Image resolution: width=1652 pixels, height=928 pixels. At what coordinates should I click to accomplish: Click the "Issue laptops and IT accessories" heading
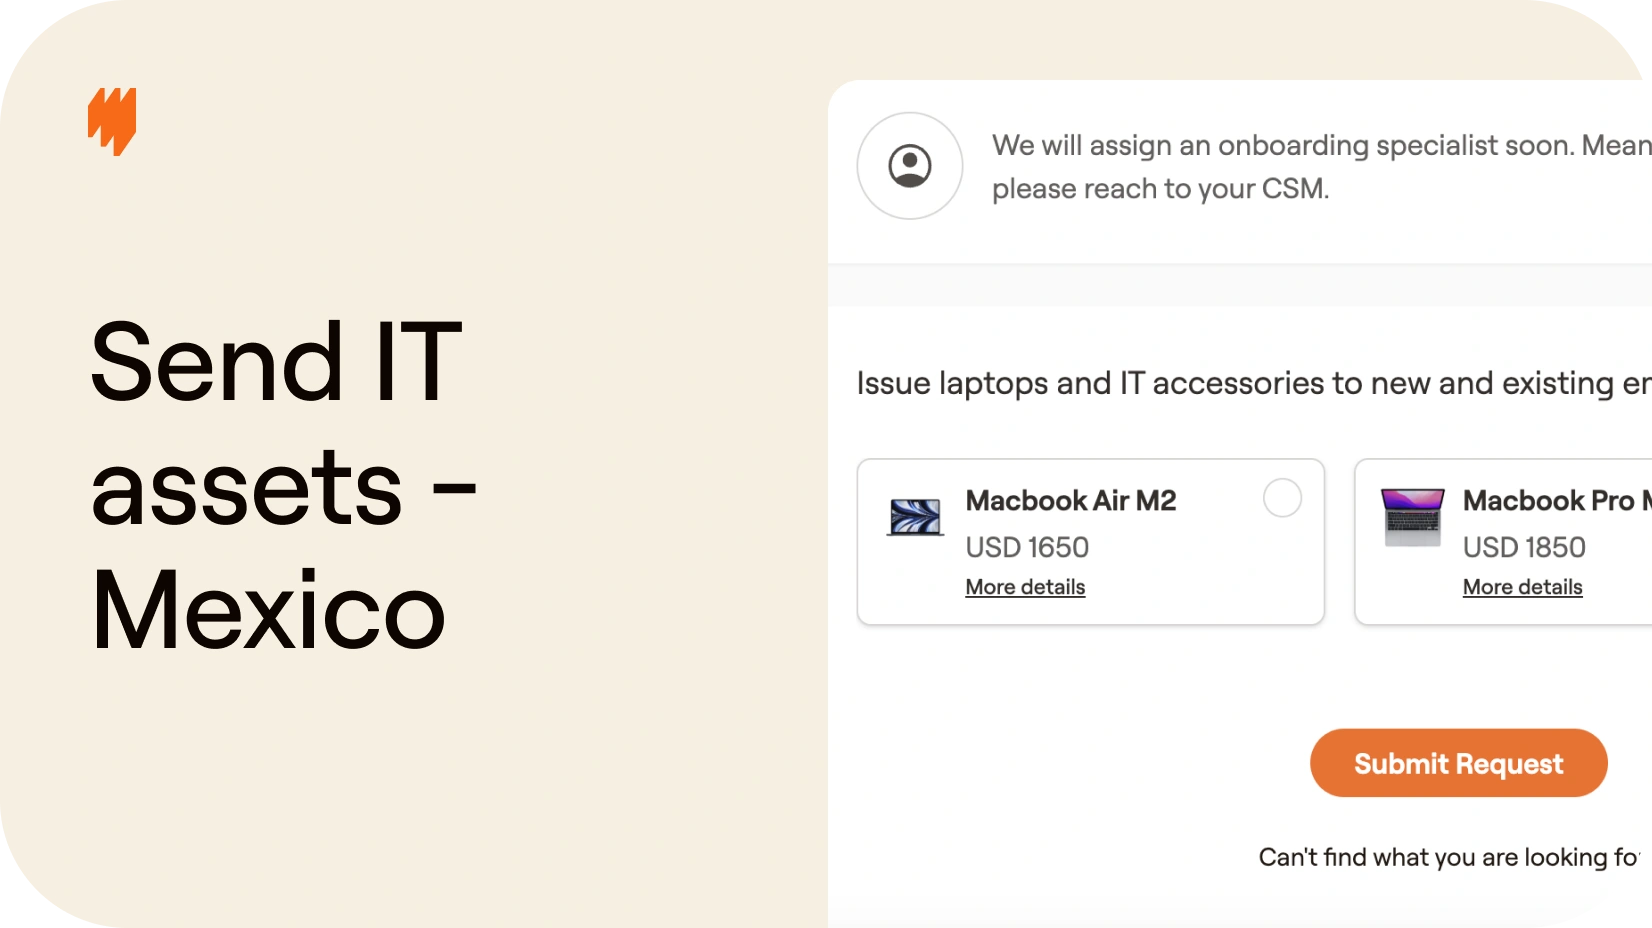[x=1254, y=383]
